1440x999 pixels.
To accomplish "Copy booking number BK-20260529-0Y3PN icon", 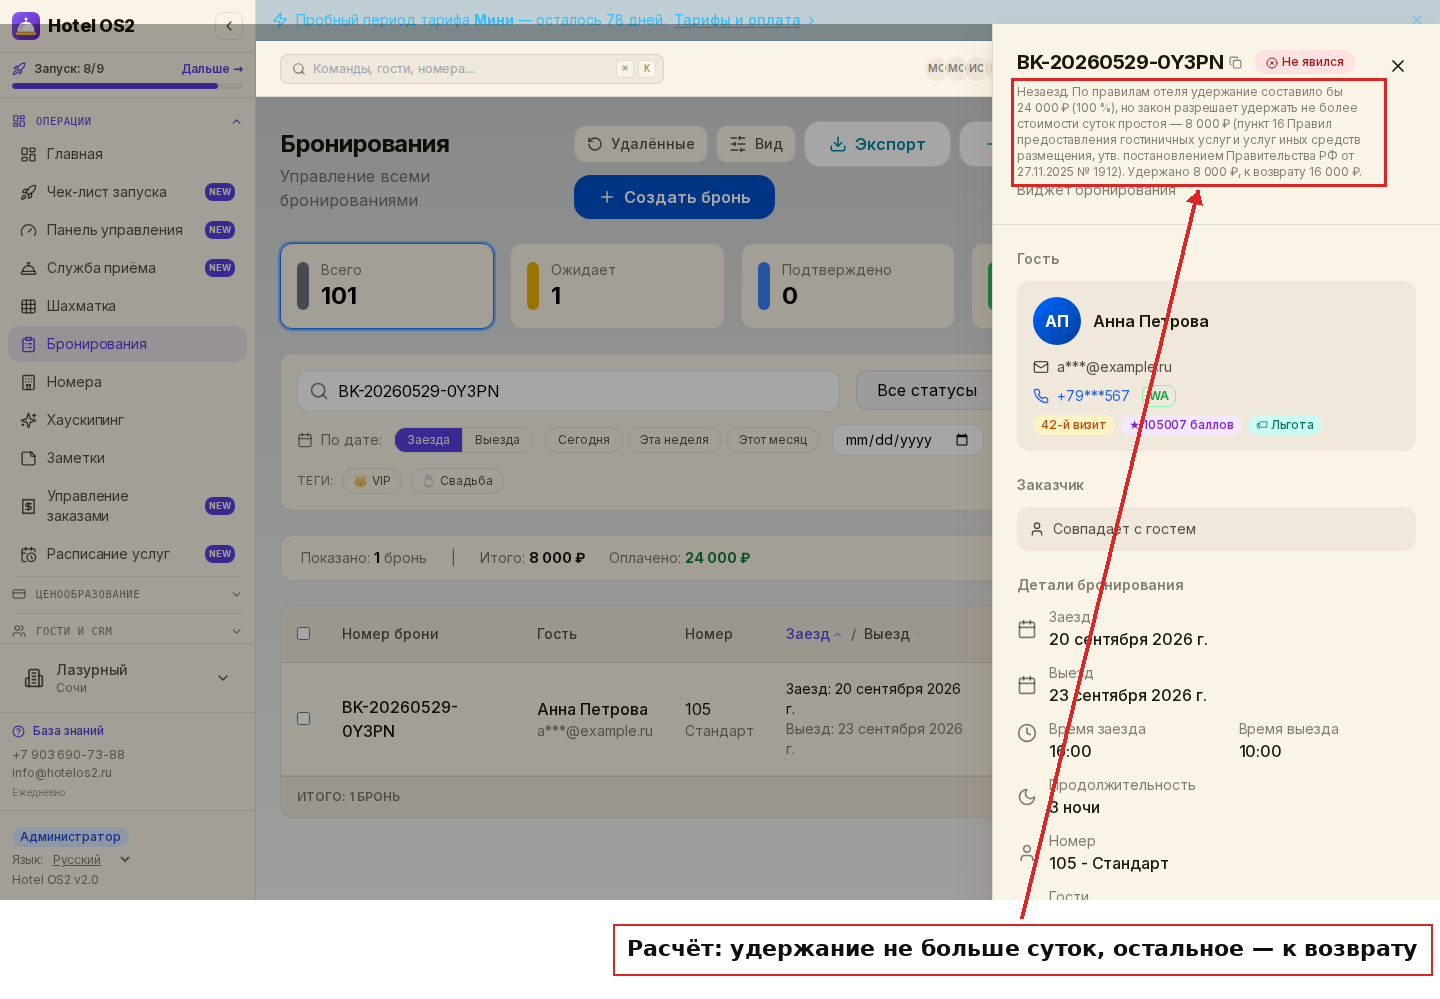I will pyautogui.click(x=1236, y=63).
